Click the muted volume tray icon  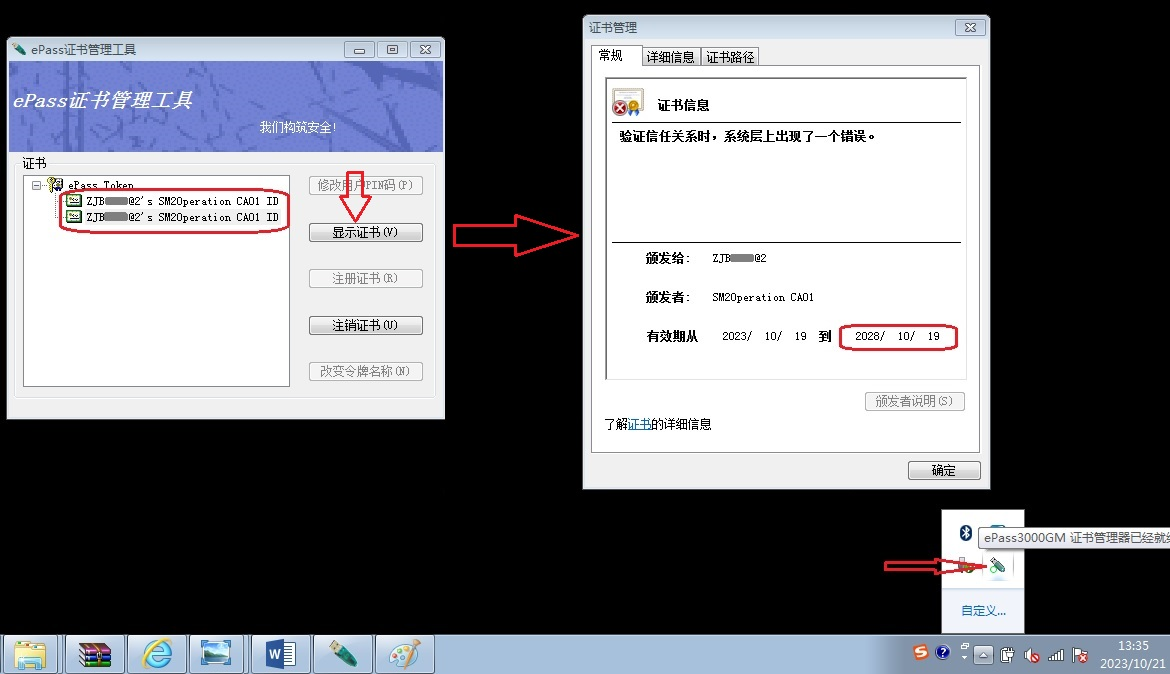1032,655
